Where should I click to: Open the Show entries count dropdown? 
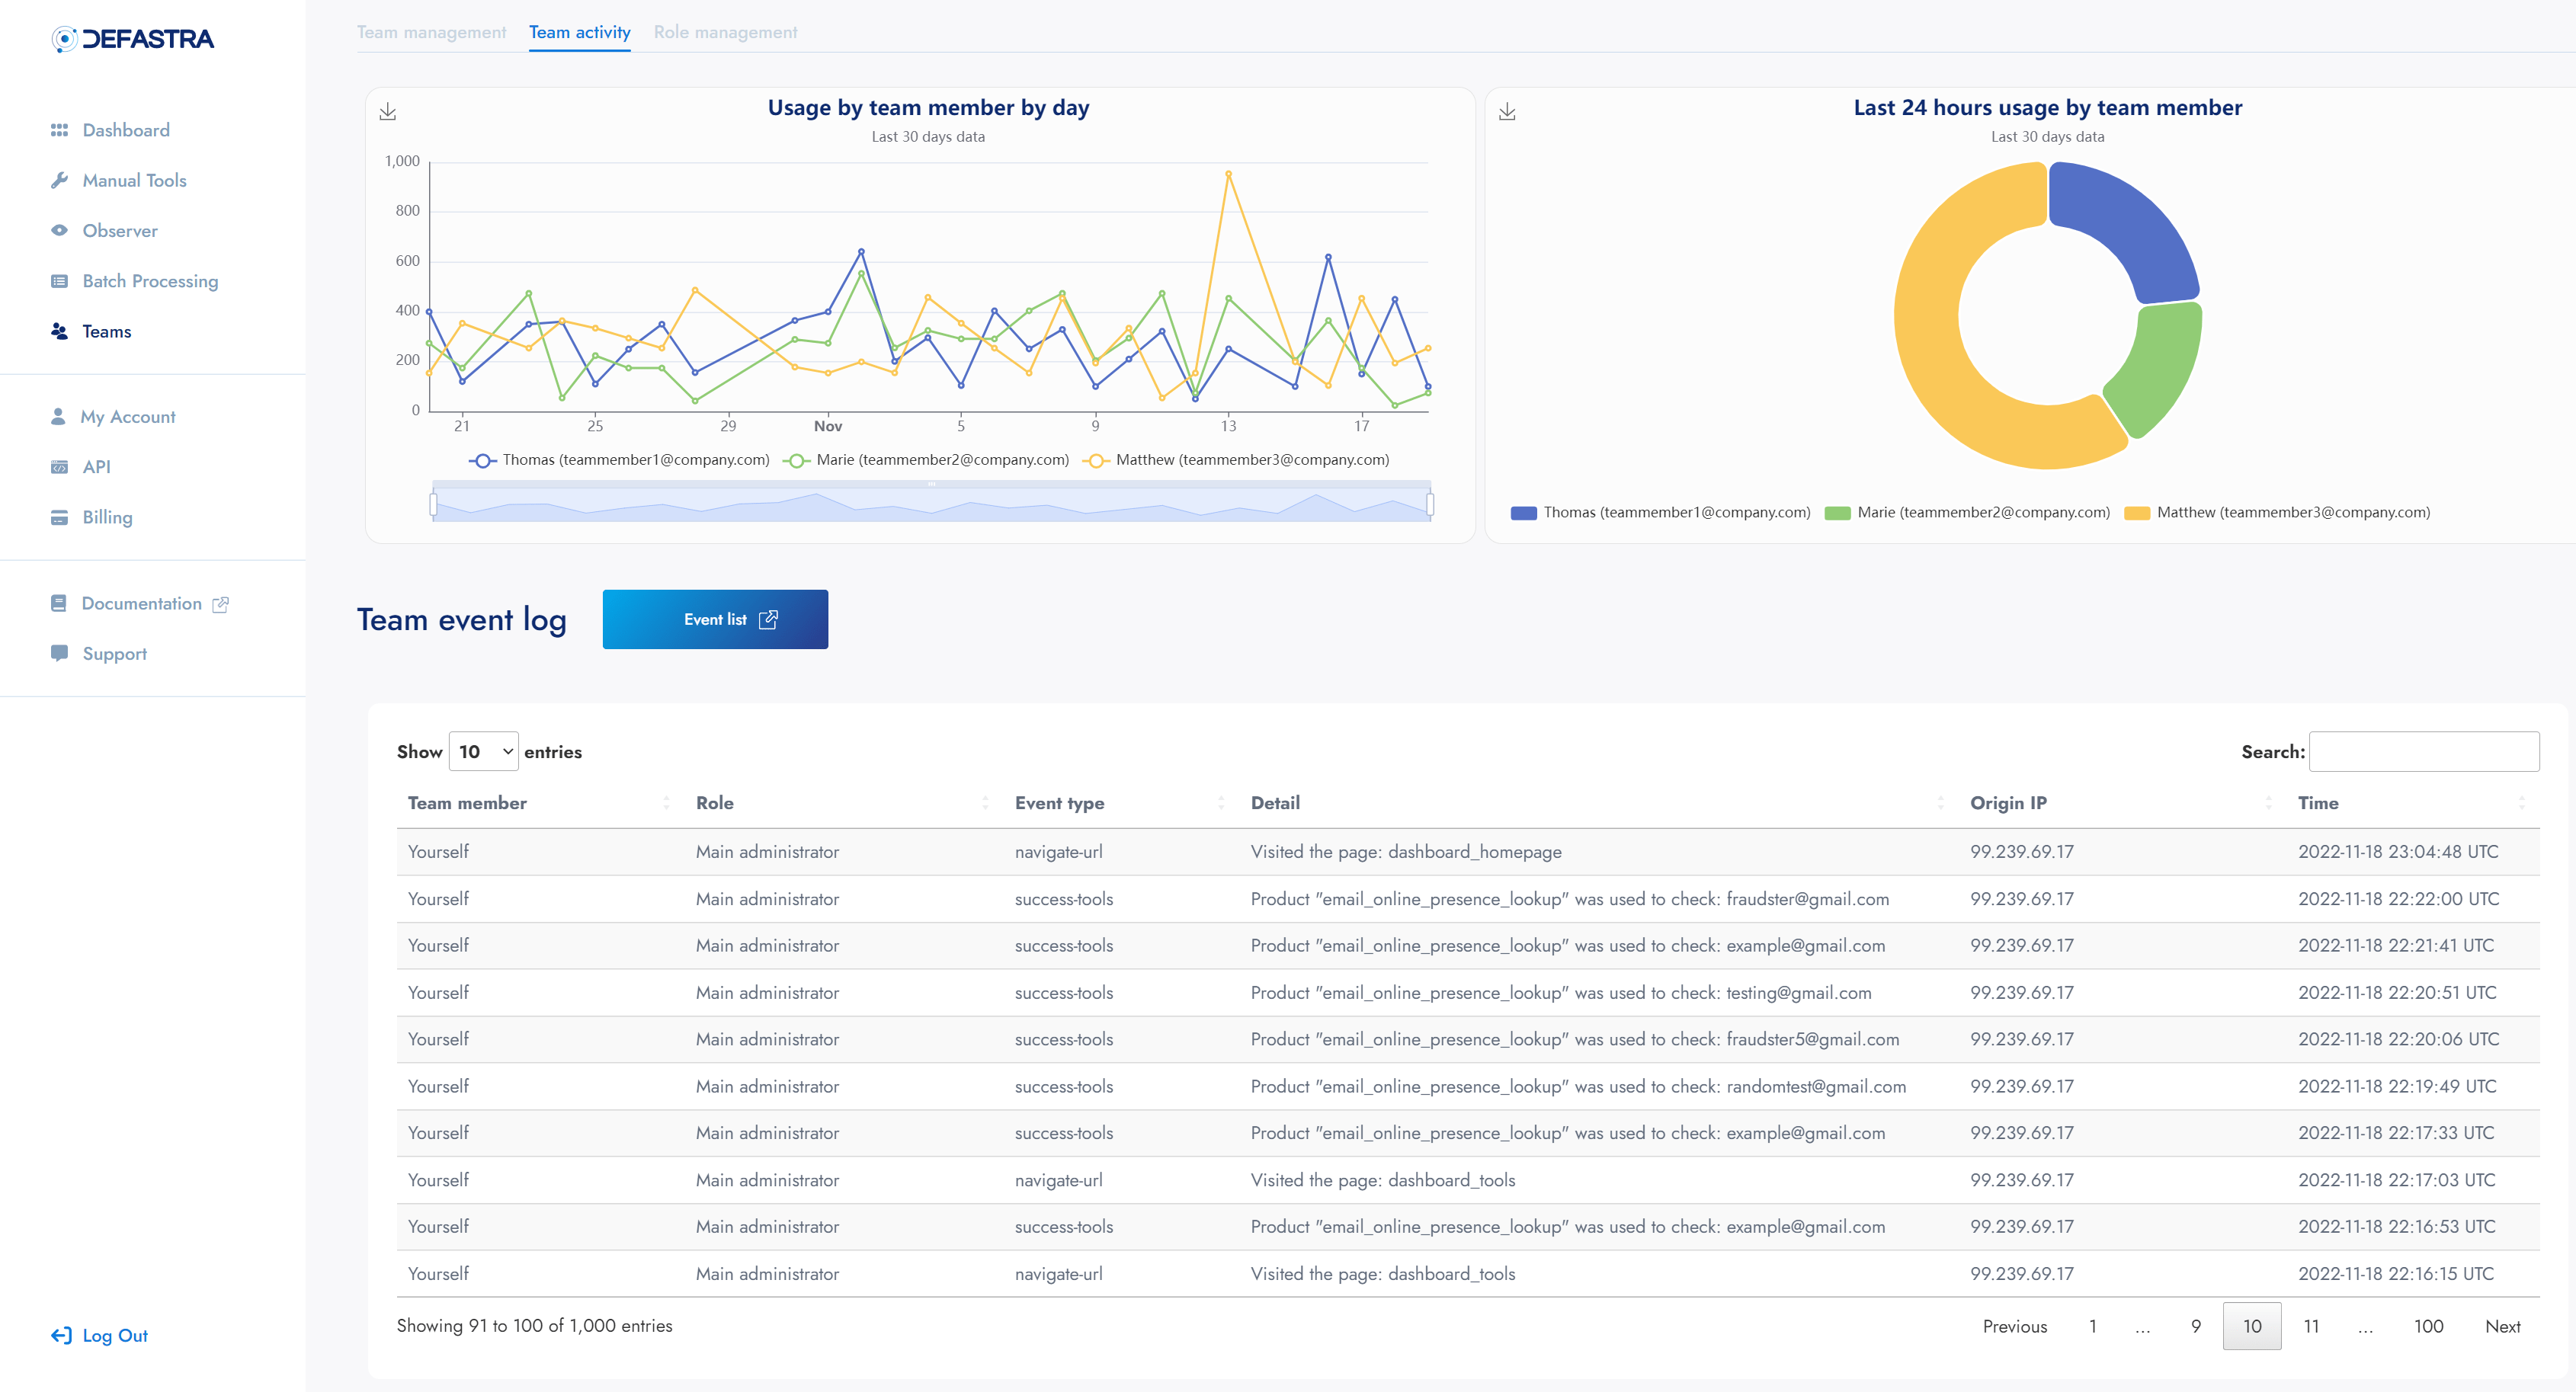tap(483, 751)
